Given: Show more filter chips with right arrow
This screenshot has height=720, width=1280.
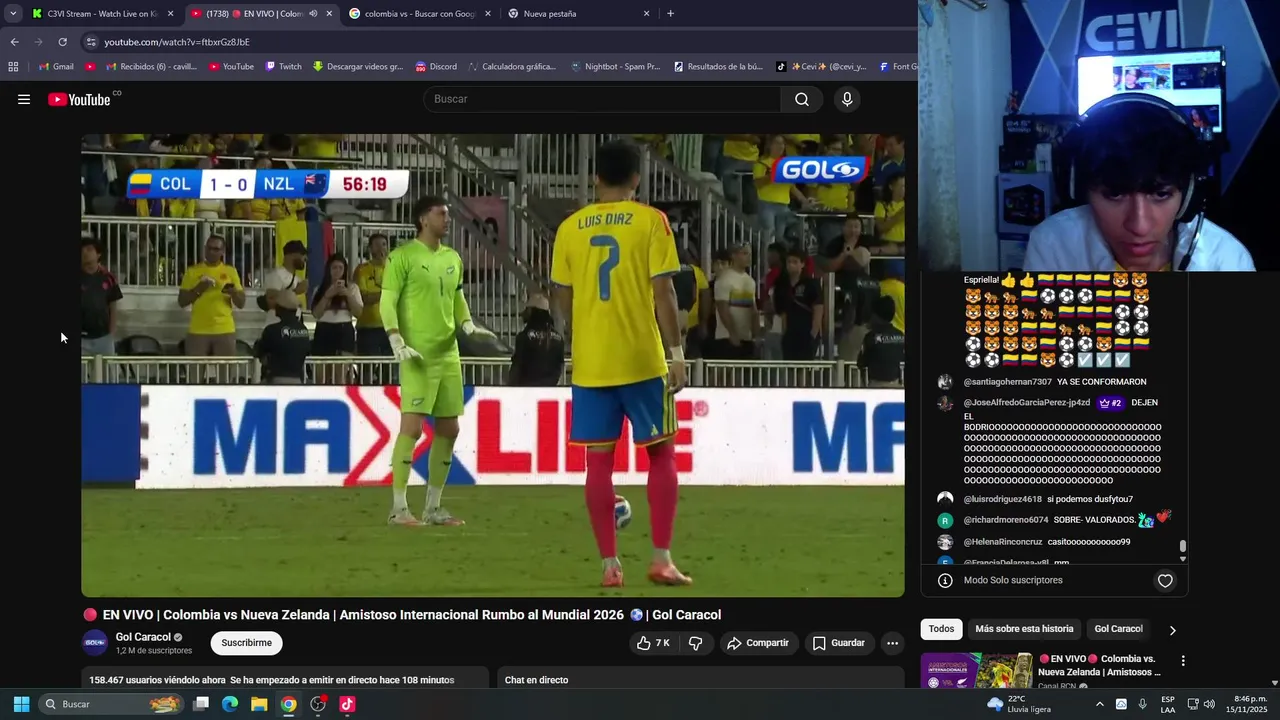Looking at the screenshot, I should 1172,630.
